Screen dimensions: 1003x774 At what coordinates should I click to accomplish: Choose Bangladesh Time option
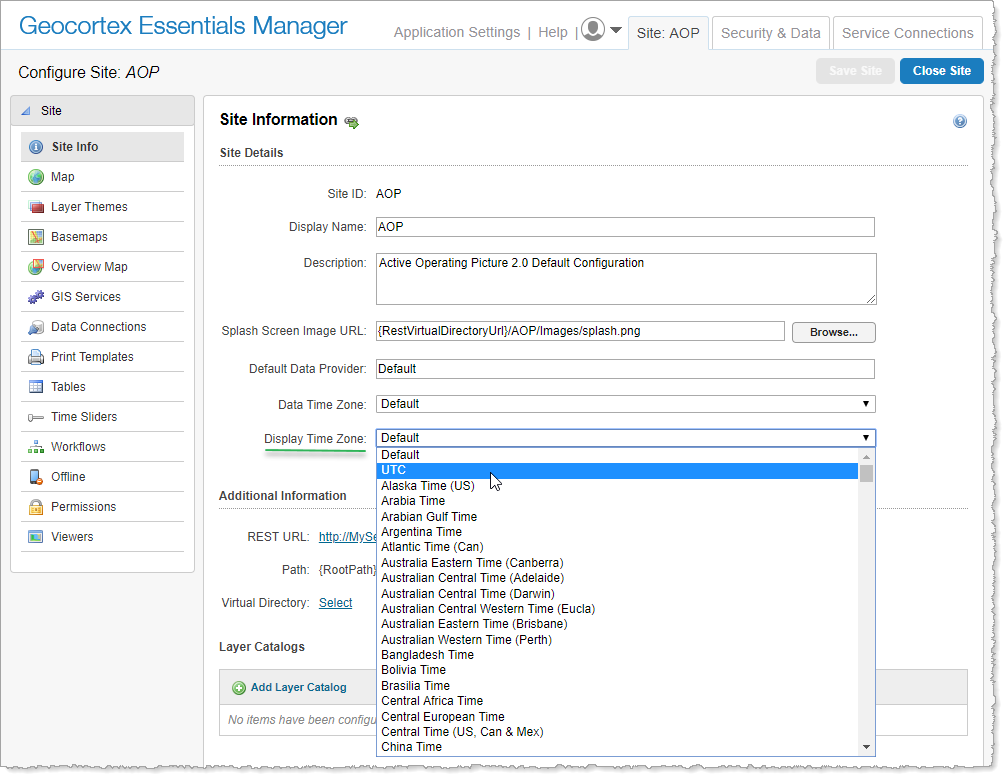pyautogui.click(x=617, y=655)
